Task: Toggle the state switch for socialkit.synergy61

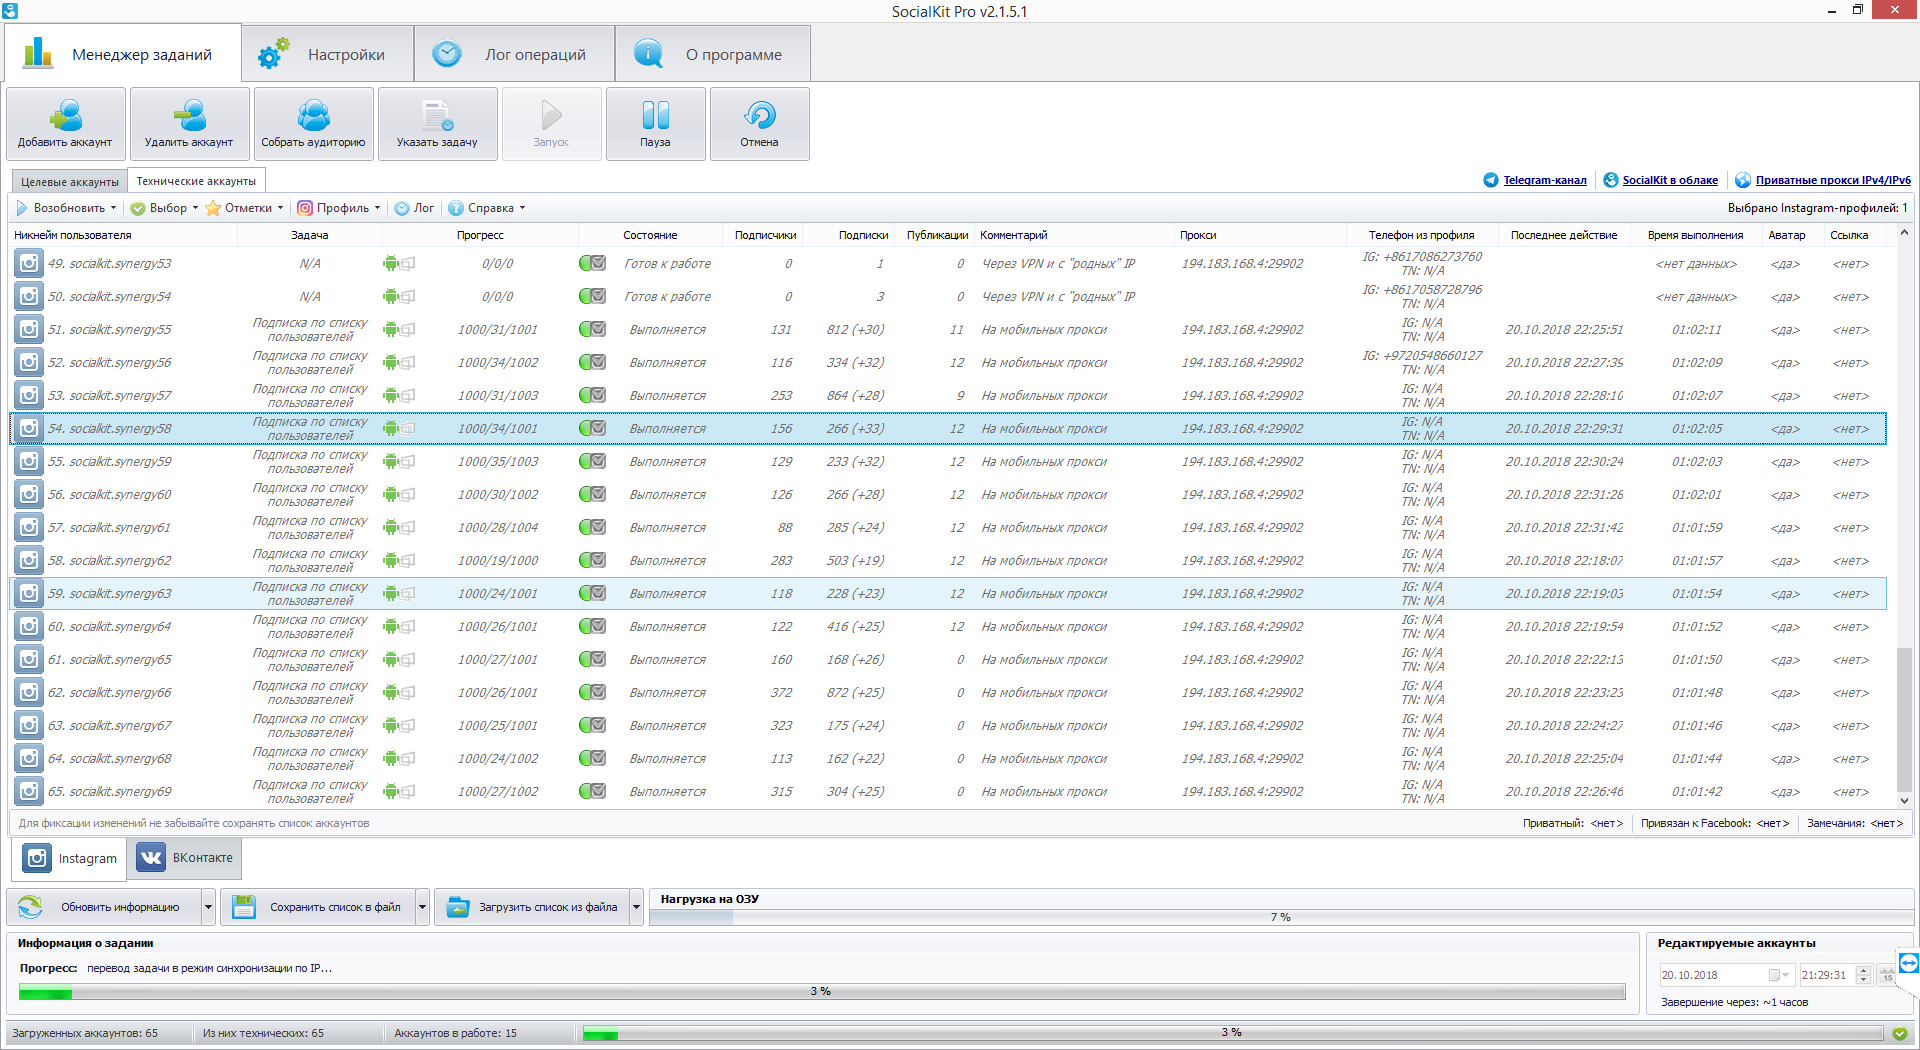Action: (x=592, y=528)
